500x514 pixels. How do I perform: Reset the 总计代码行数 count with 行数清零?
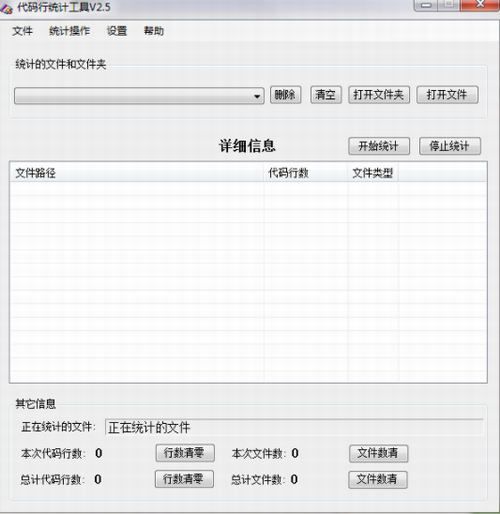184,479
